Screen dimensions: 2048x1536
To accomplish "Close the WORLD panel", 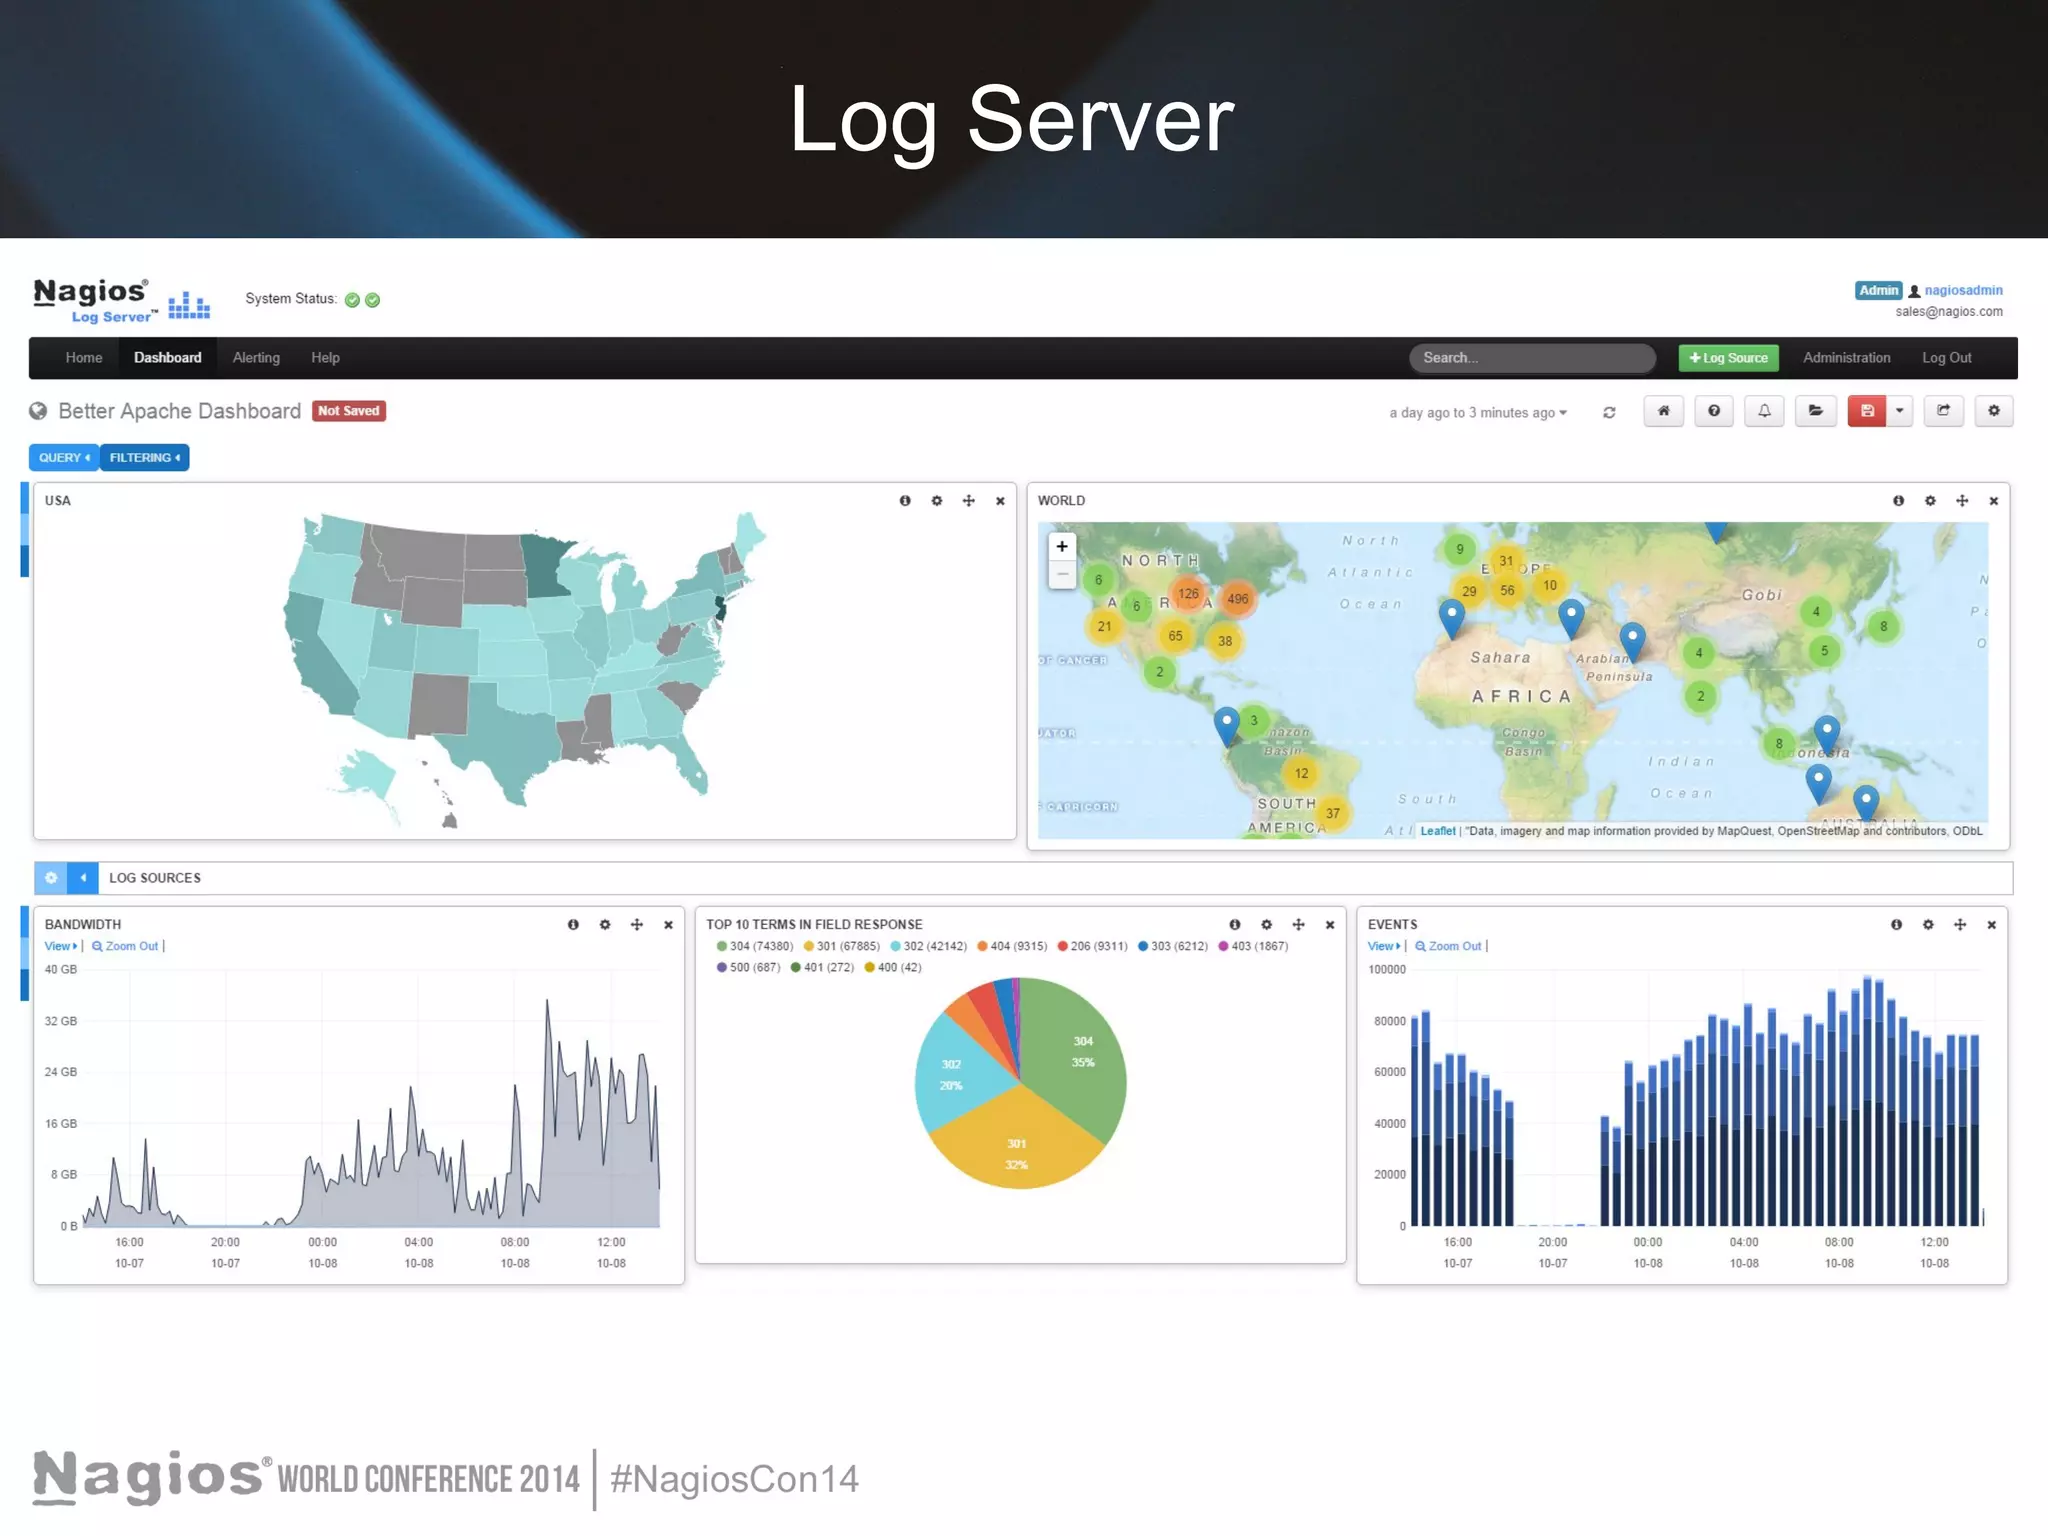I will click(x=1993, y=501).
